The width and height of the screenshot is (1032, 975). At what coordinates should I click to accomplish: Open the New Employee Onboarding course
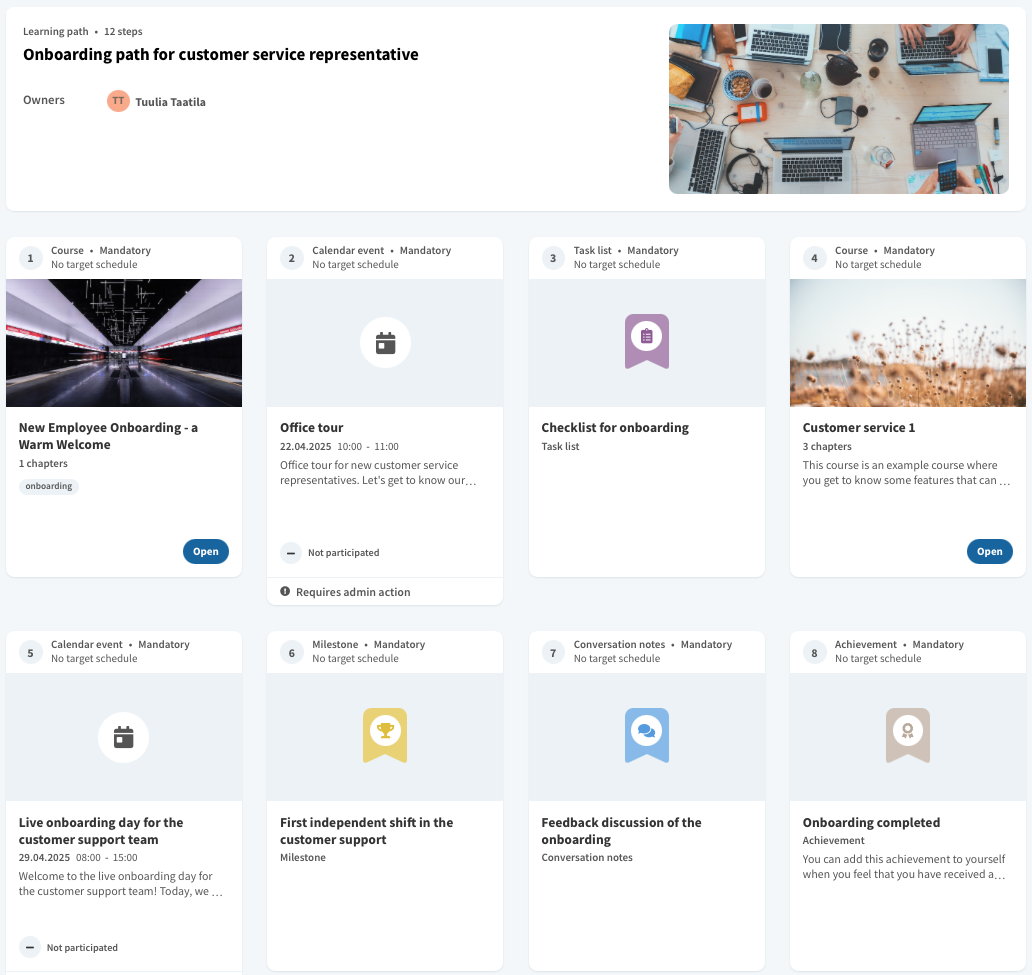click(x=205, y=551)
